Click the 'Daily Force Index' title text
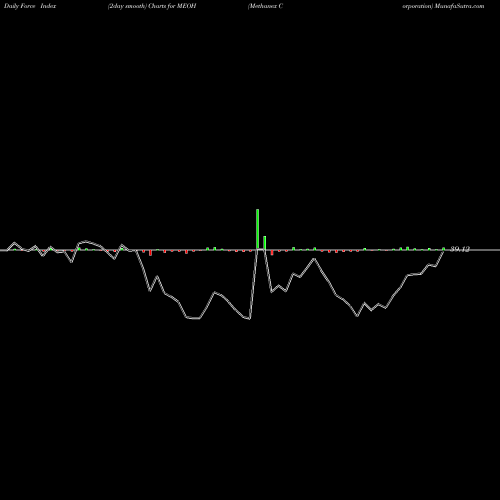Viewport: 500px width, 500px height. pos(30,6)
